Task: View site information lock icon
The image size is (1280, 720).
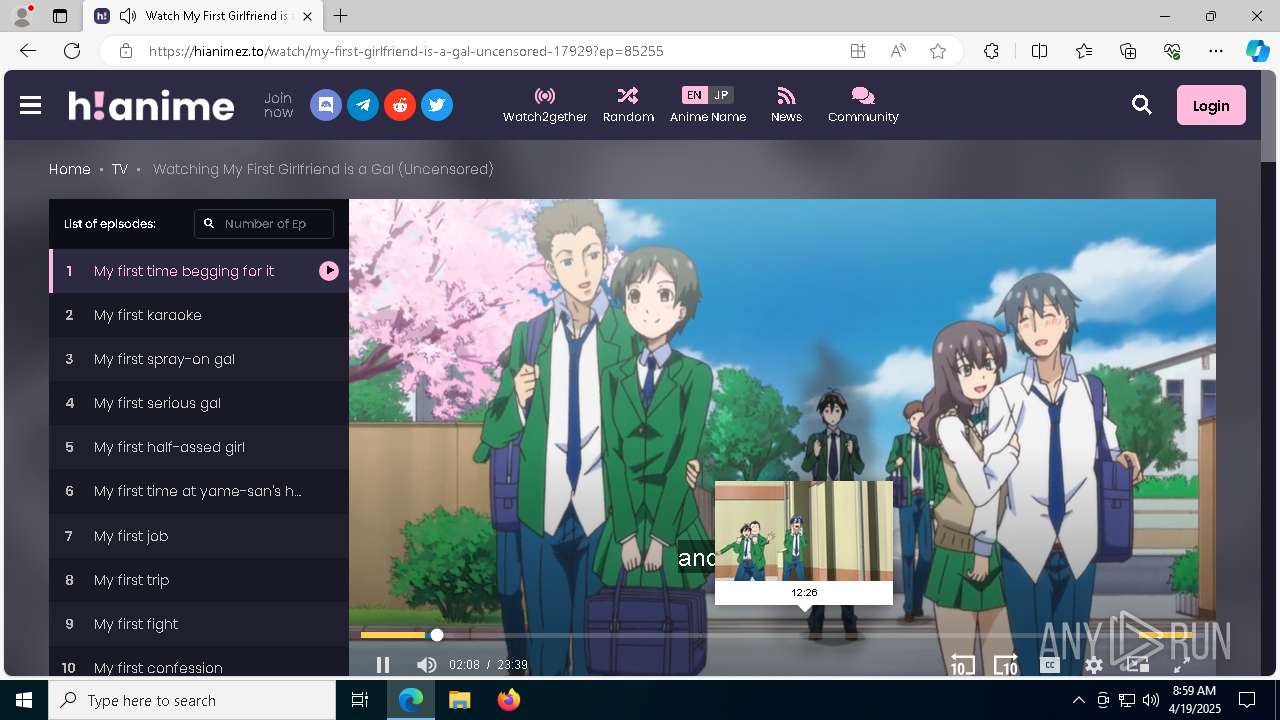Action: [x=125, y=51]
